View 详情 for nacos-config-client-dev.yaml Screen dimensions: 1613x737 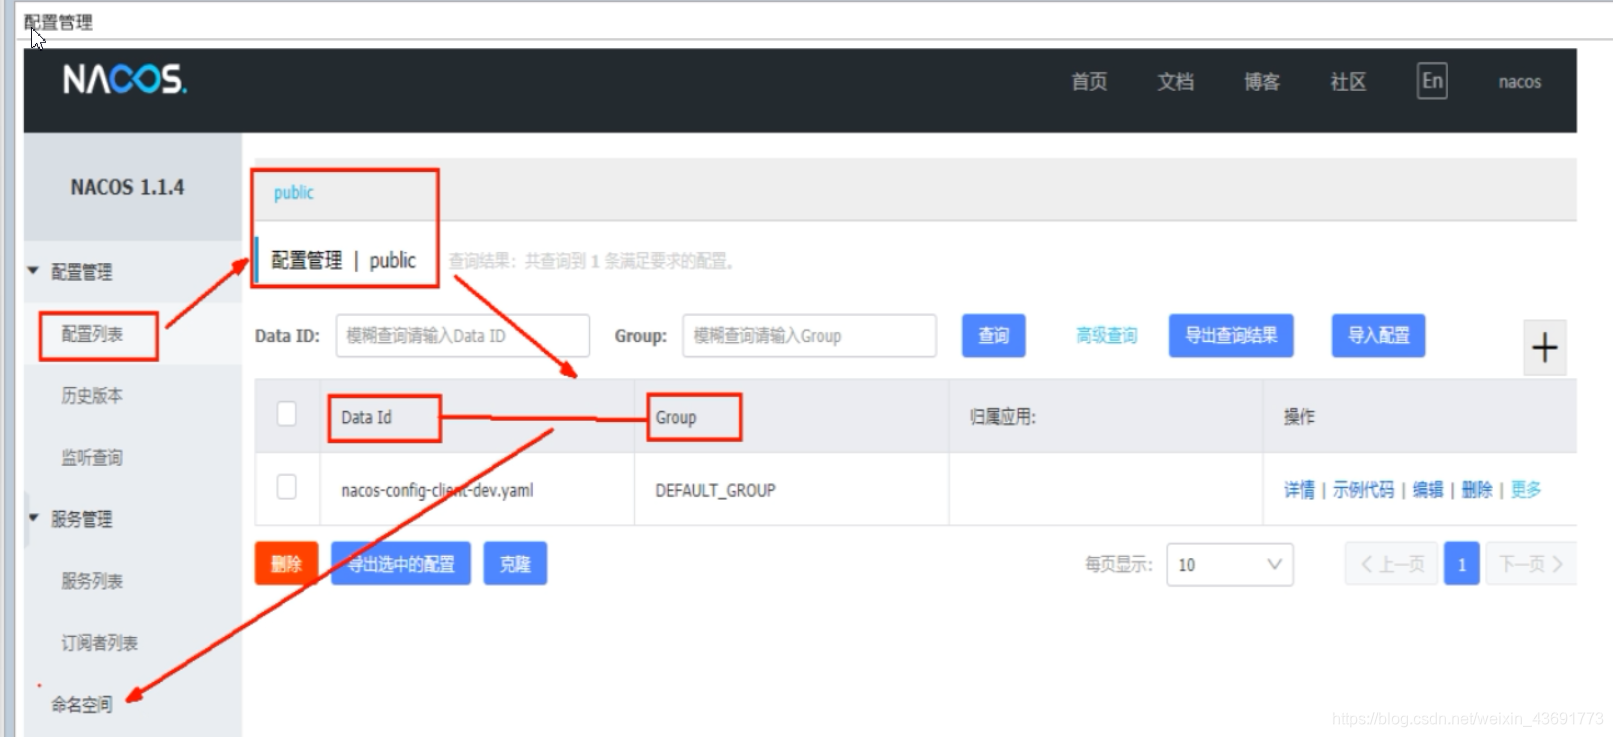pos(1299,490)
